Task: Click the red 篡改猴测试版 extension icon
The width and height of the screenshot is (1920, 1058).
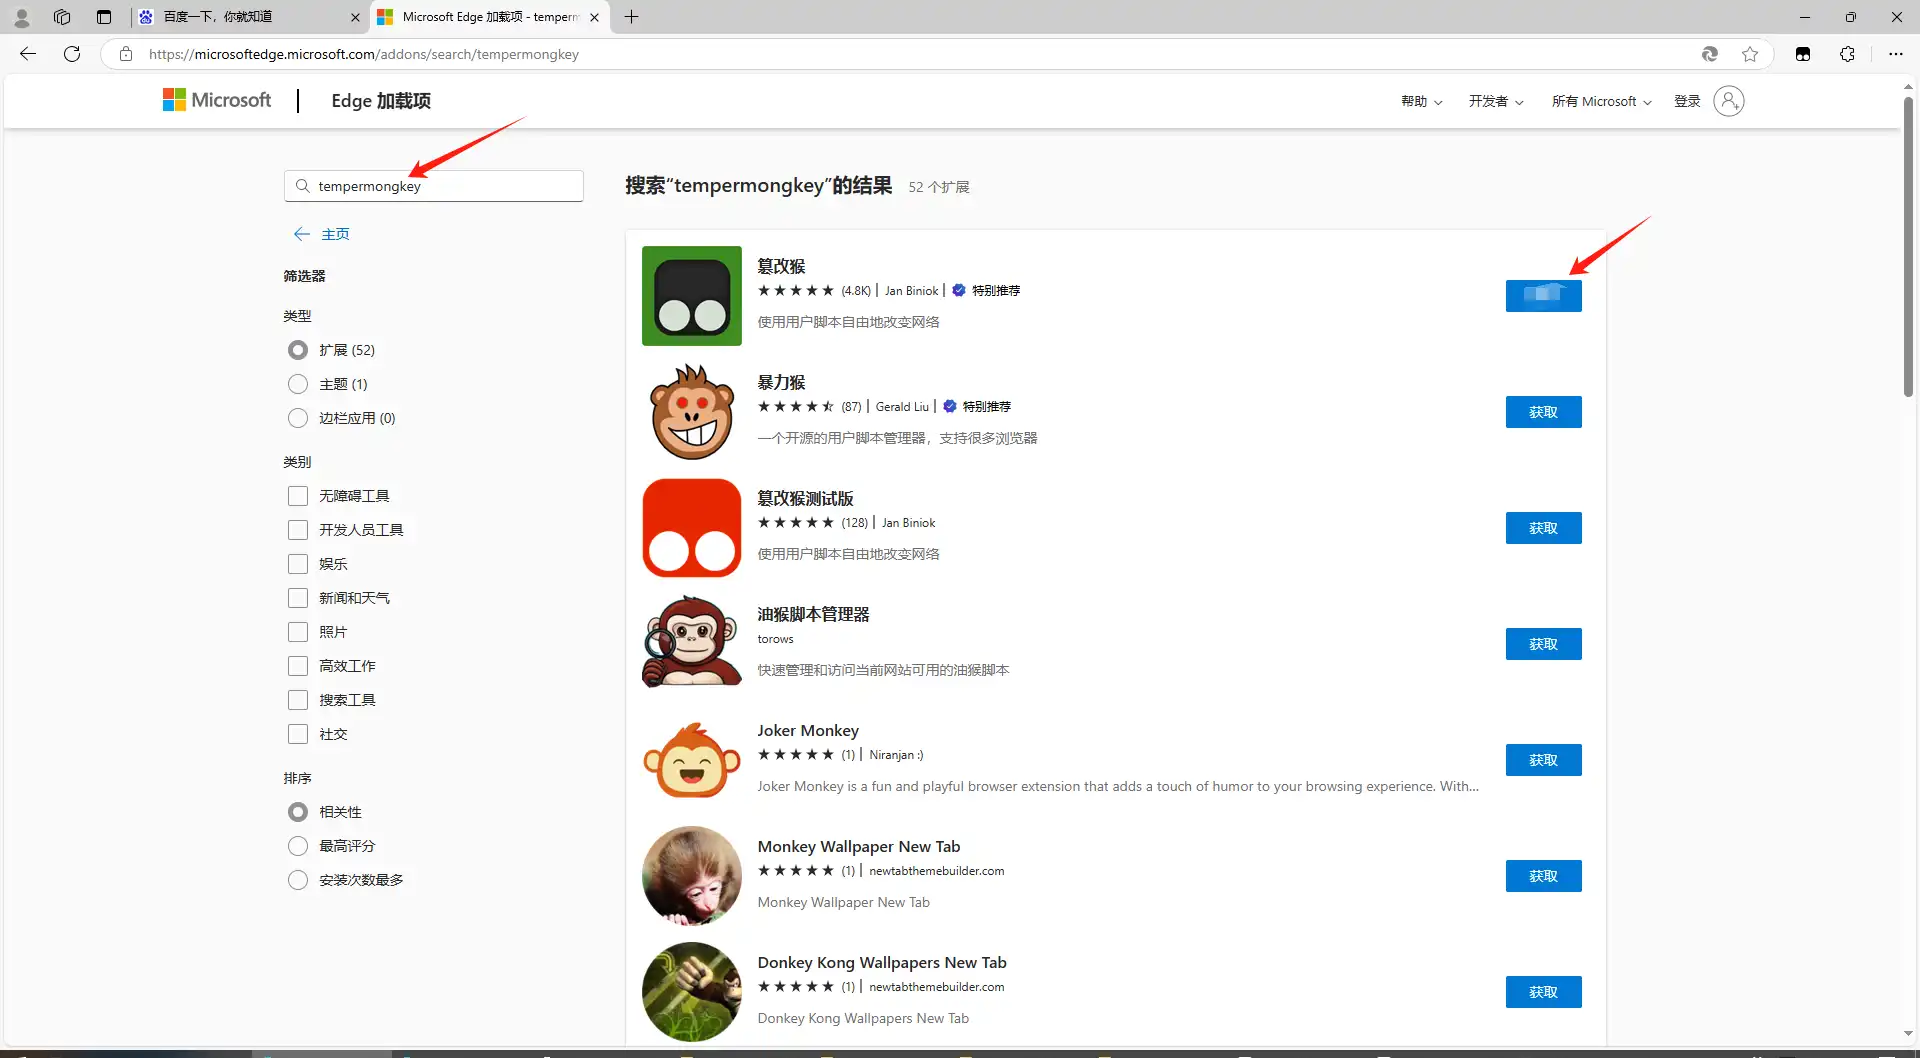Action: [x=691, y=528]
